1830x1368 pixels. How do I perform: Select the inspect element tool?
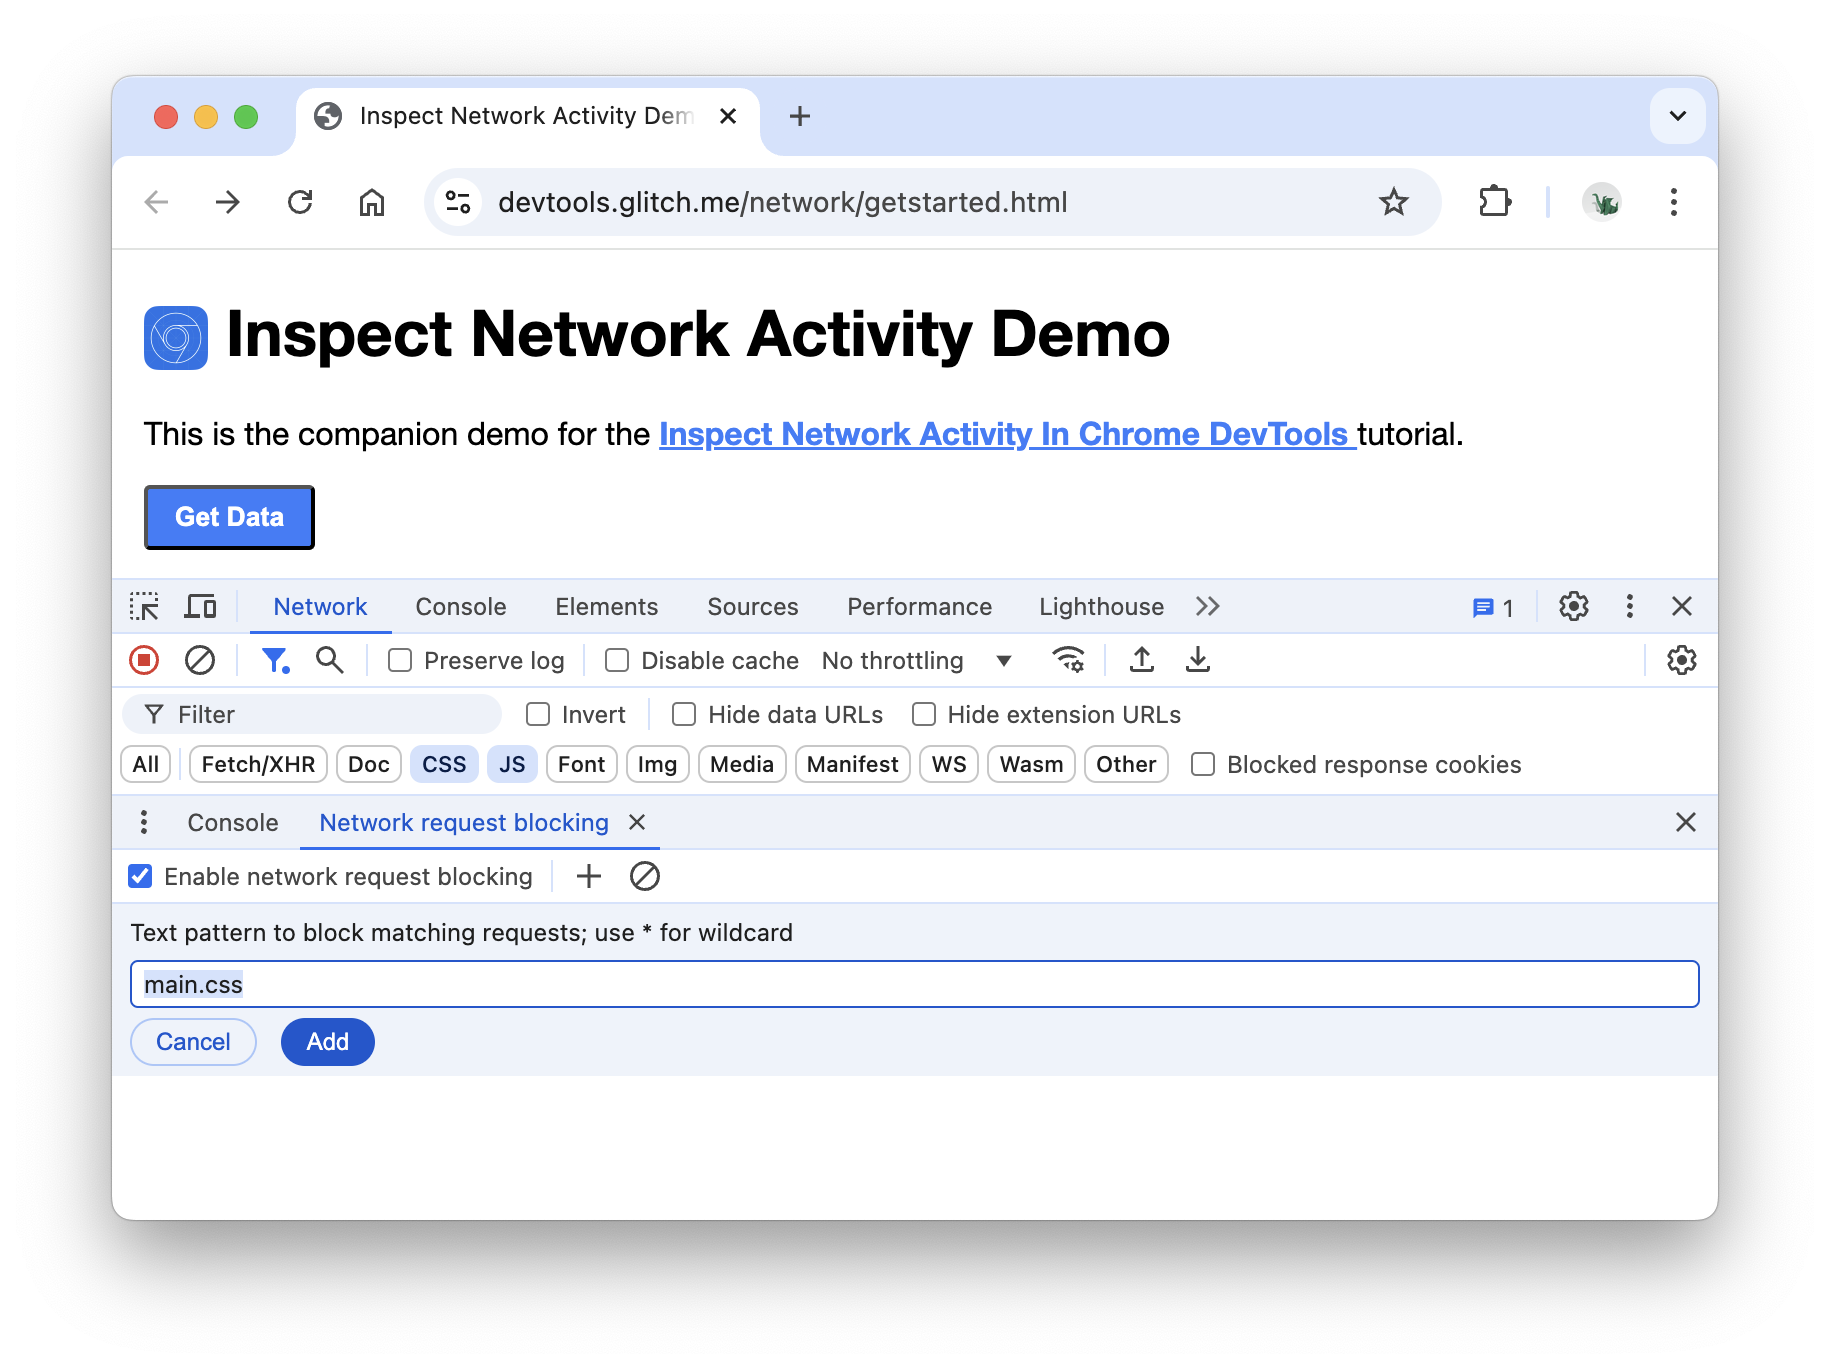coord(145,606)
